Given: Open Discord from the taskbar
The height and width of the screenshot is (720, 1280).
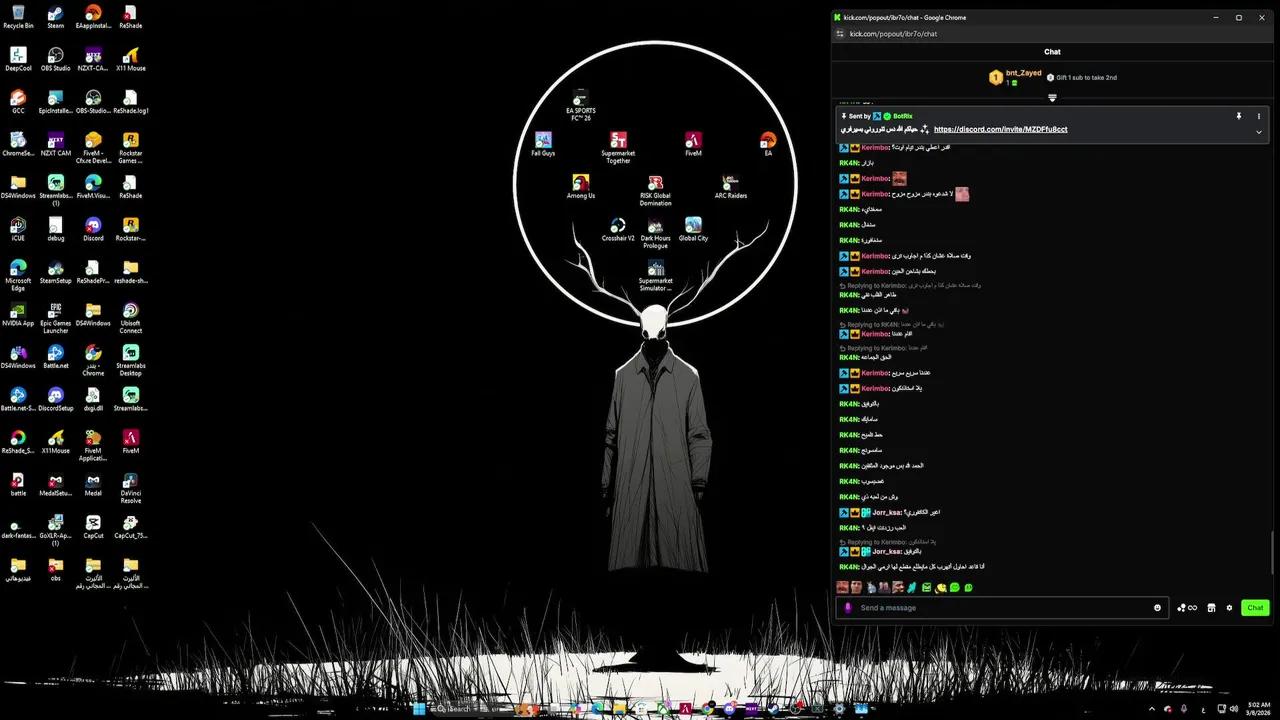Looking at the screenshot, I should pyautogui.click(x=730, y=708).
